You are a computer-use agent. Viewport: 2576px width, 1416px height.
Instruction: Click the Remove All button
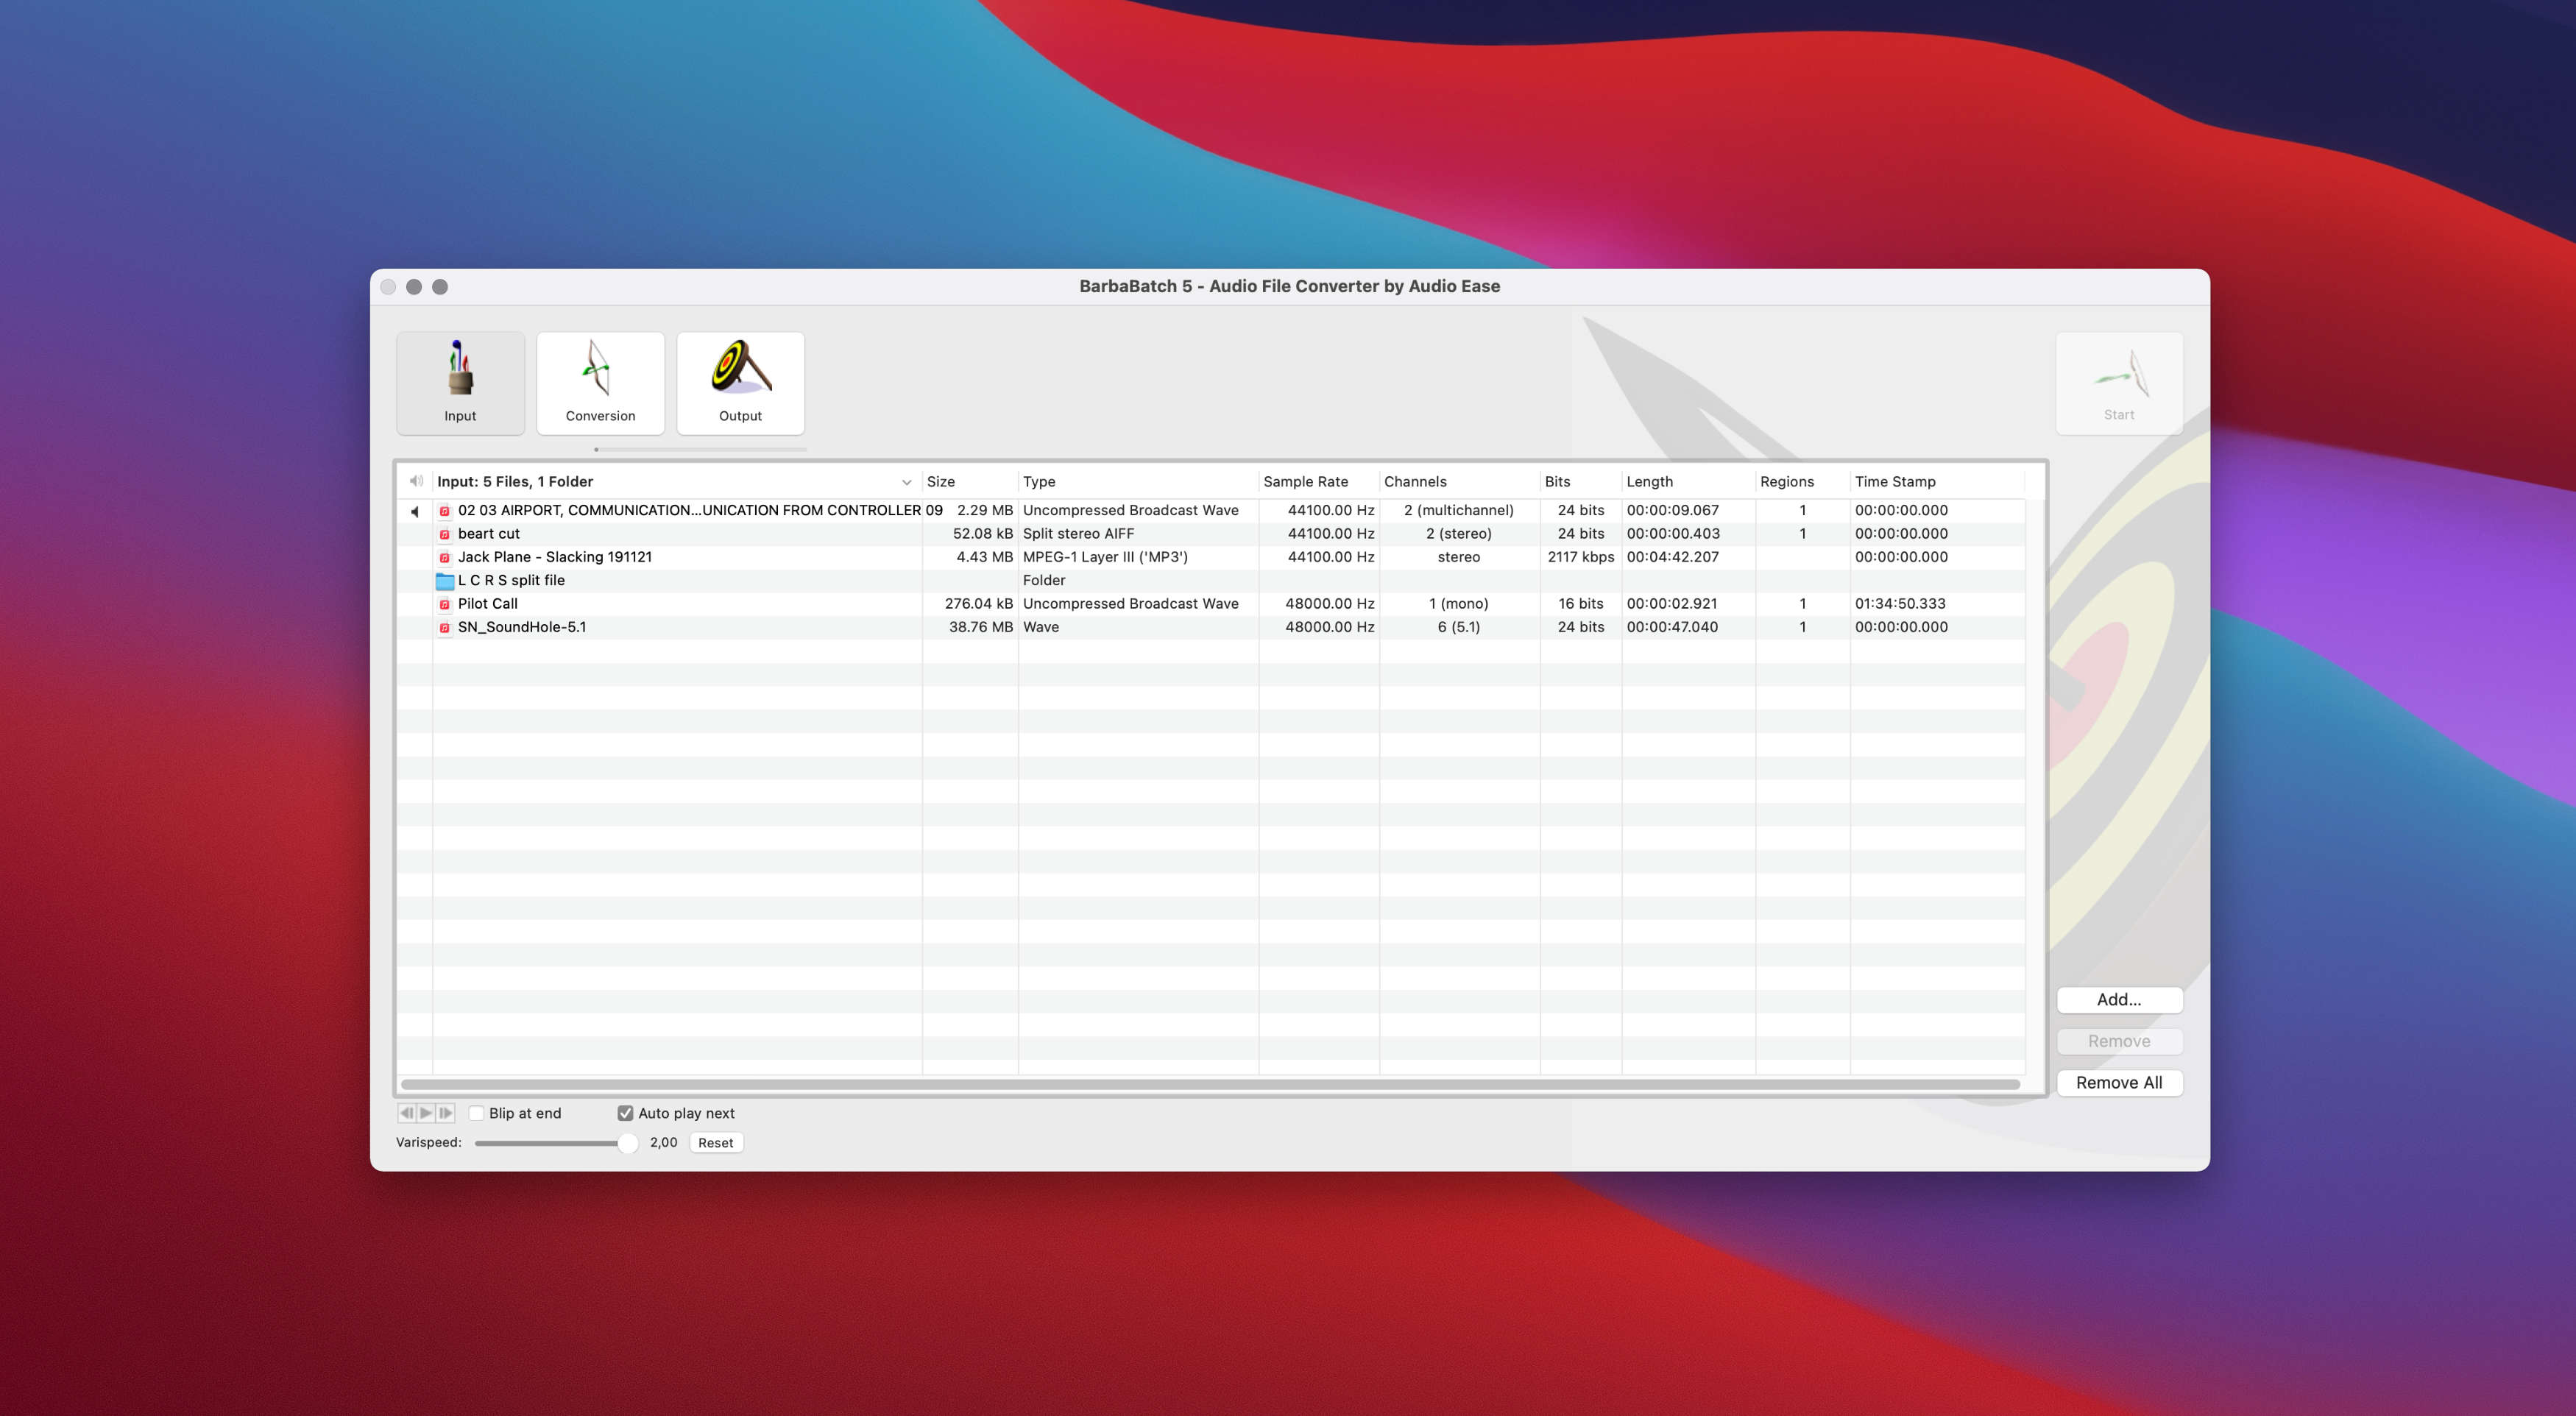click(x=2119, y=1082)
